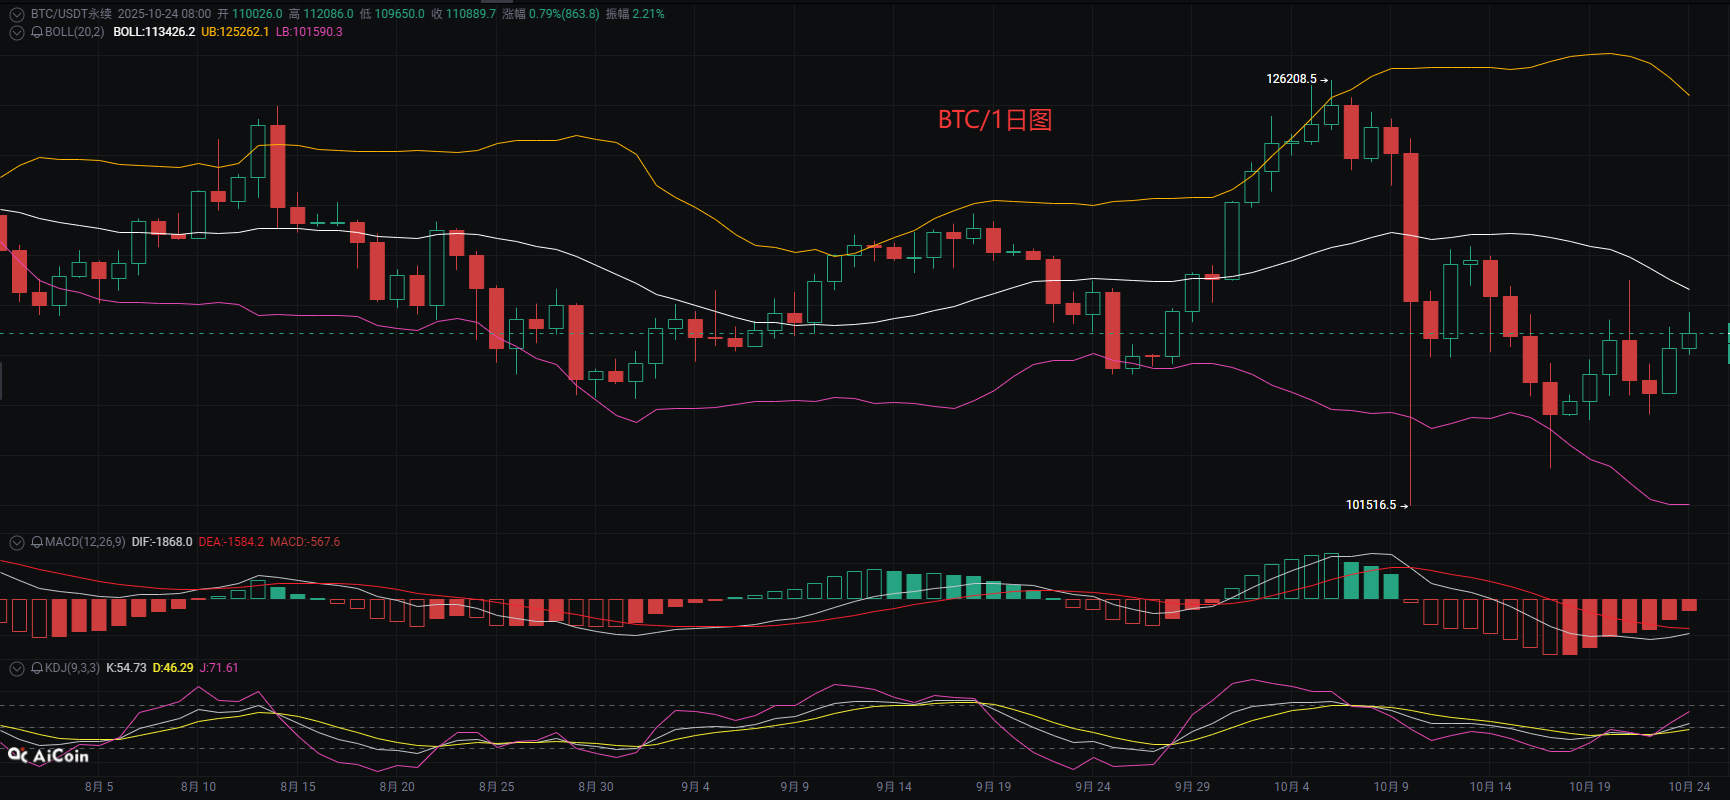Viewport: 1730px width, 800px height.
Task: Click the red BTC/1 daily chart annotation
Action: pyautogui.click(x=994, y=120)
